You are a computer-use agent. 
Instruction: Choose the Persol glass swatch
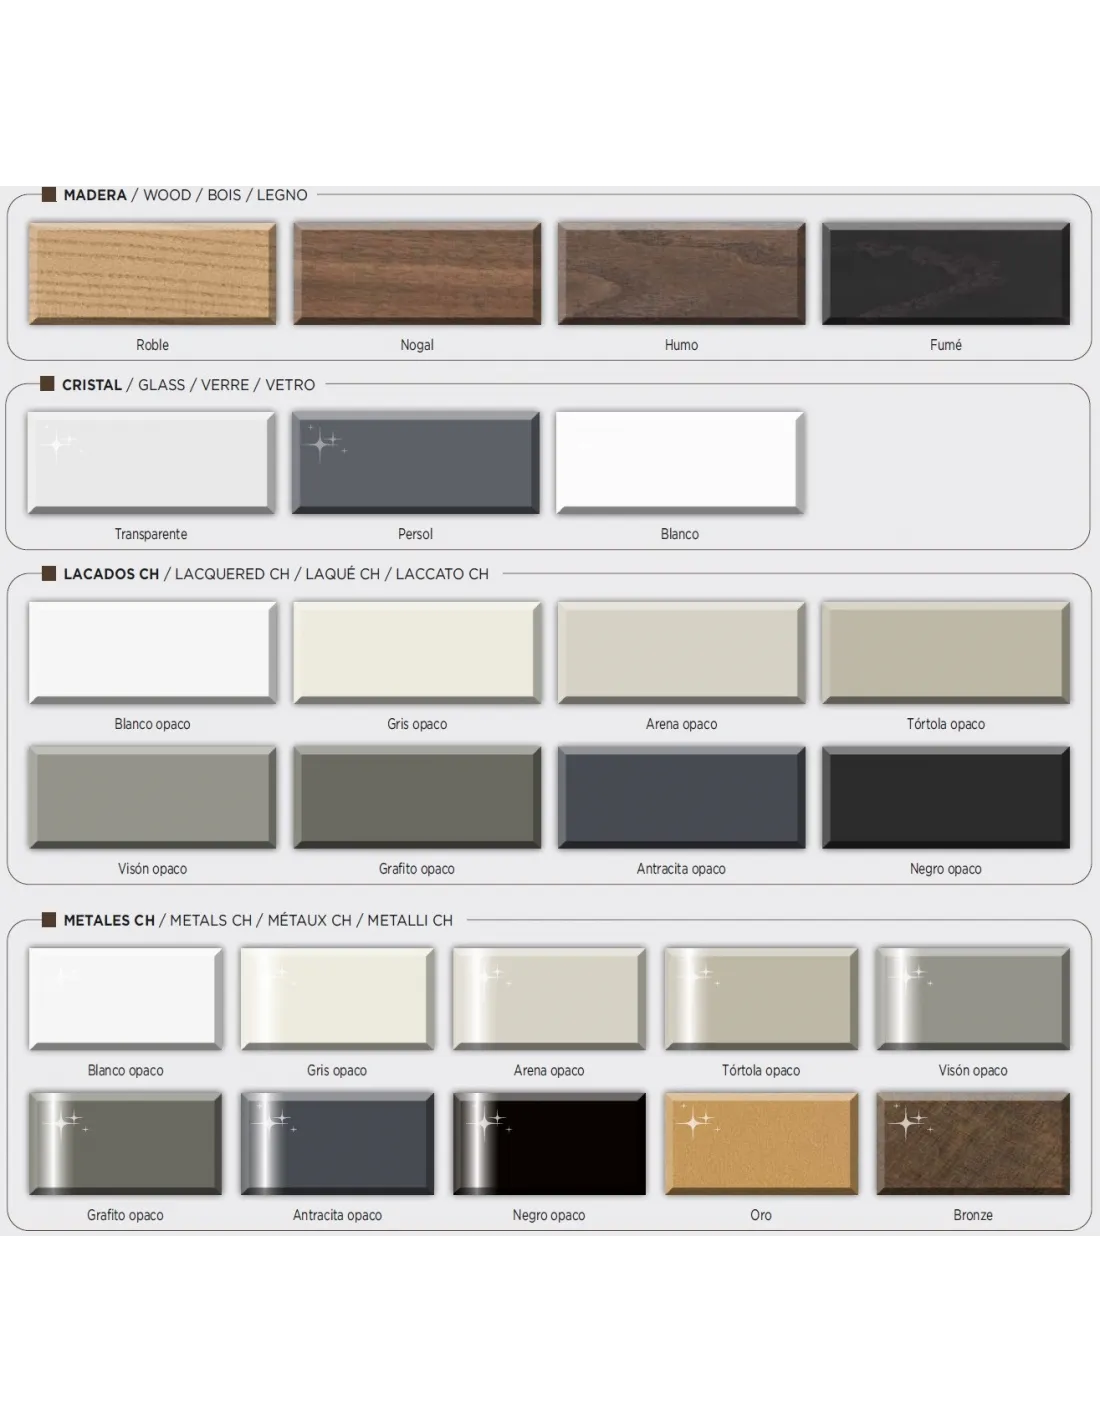415,463
